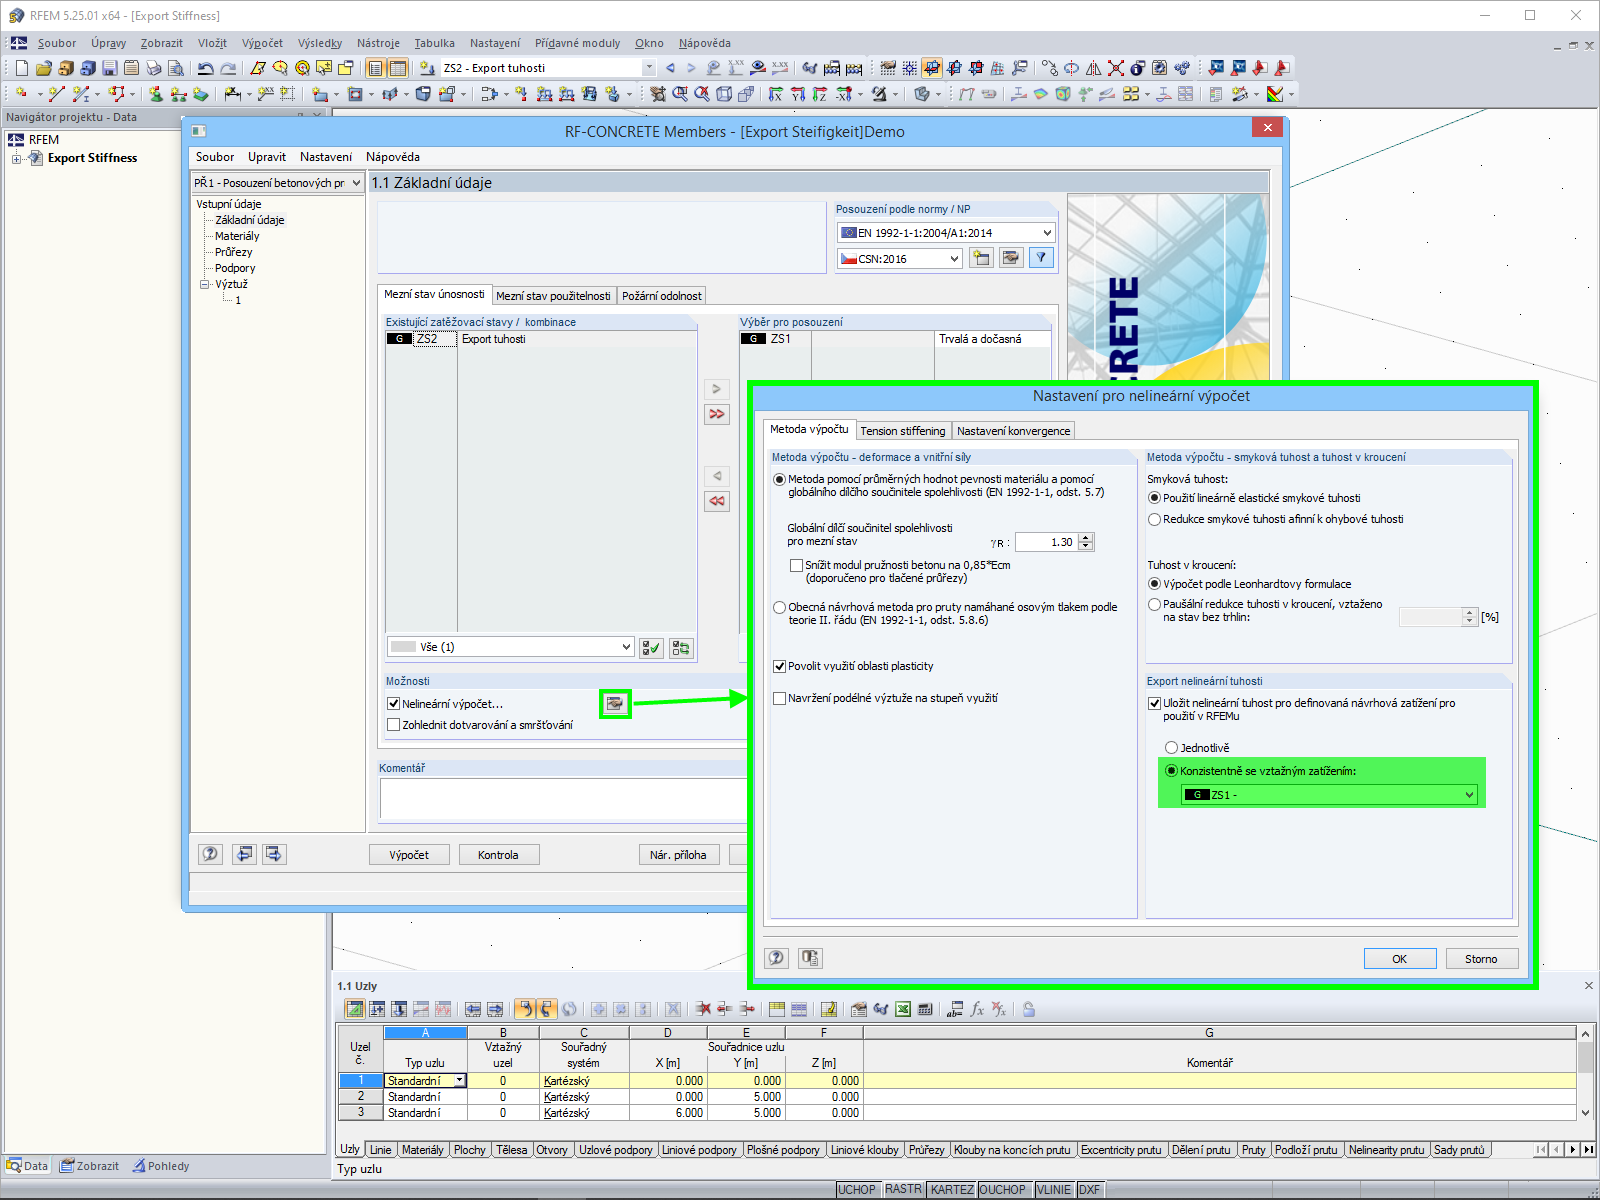Increase the γR value with the up spinner
1600x1200 pixels.
tap(1086, 538)
